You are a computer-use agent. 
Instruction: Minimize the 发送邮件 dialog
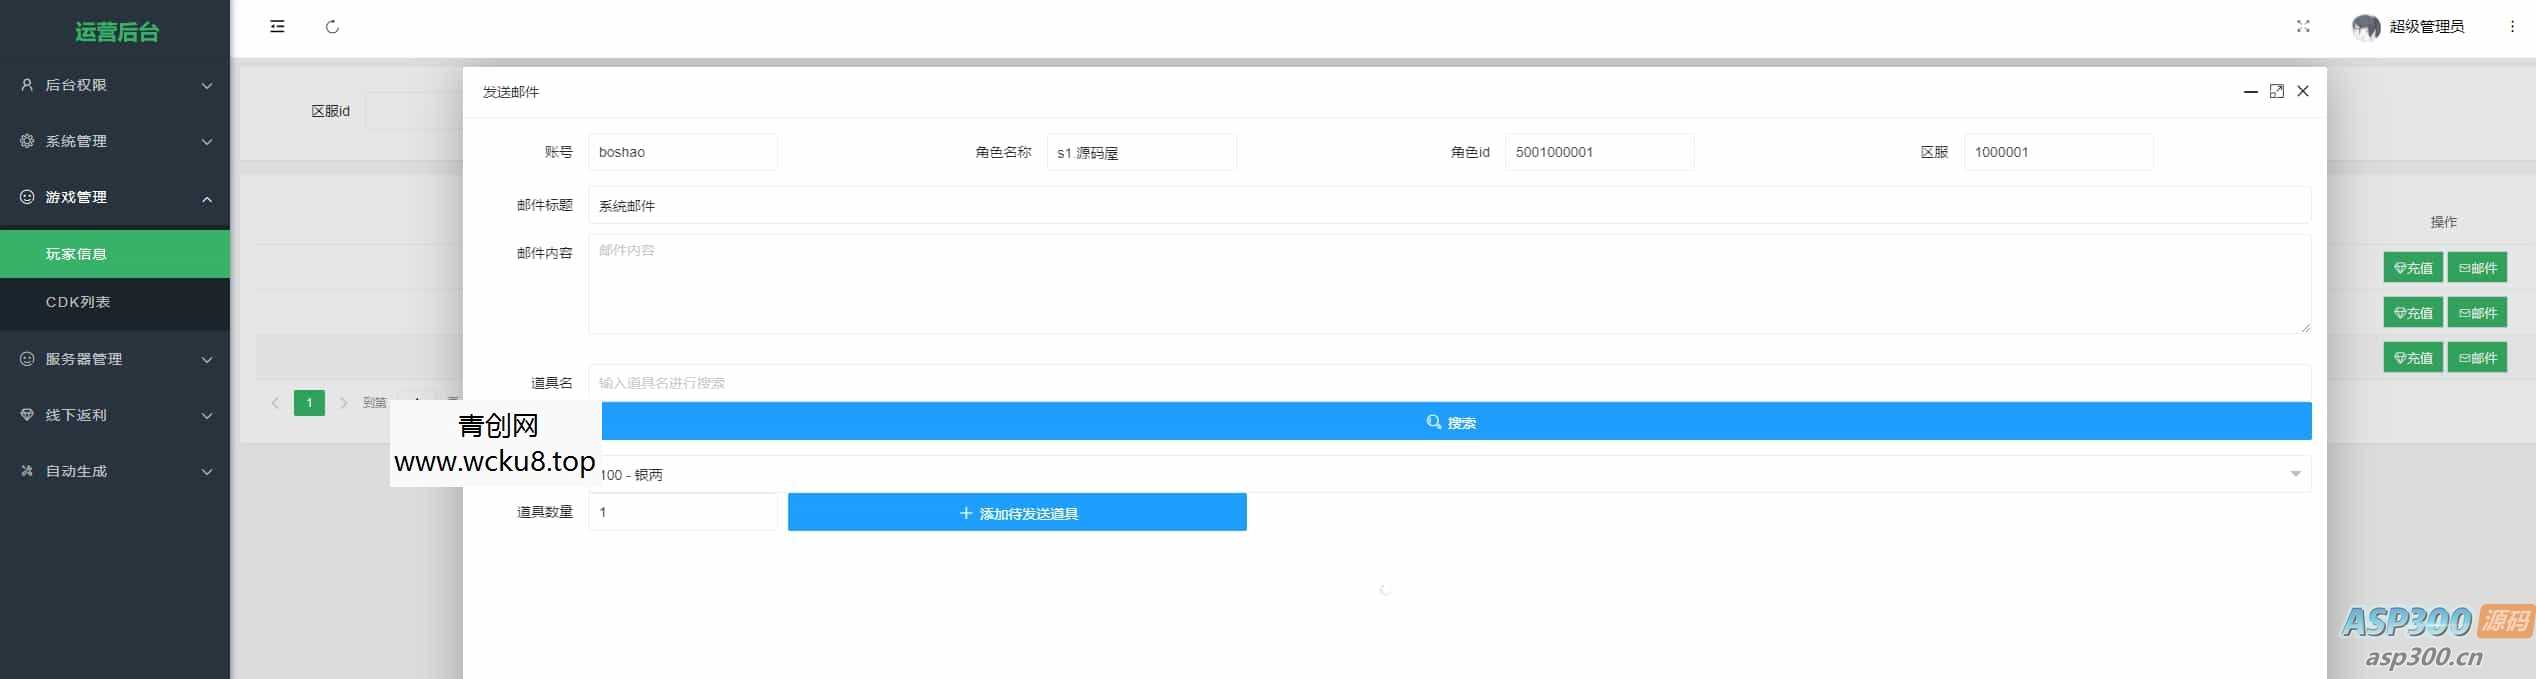point(2250,91)
